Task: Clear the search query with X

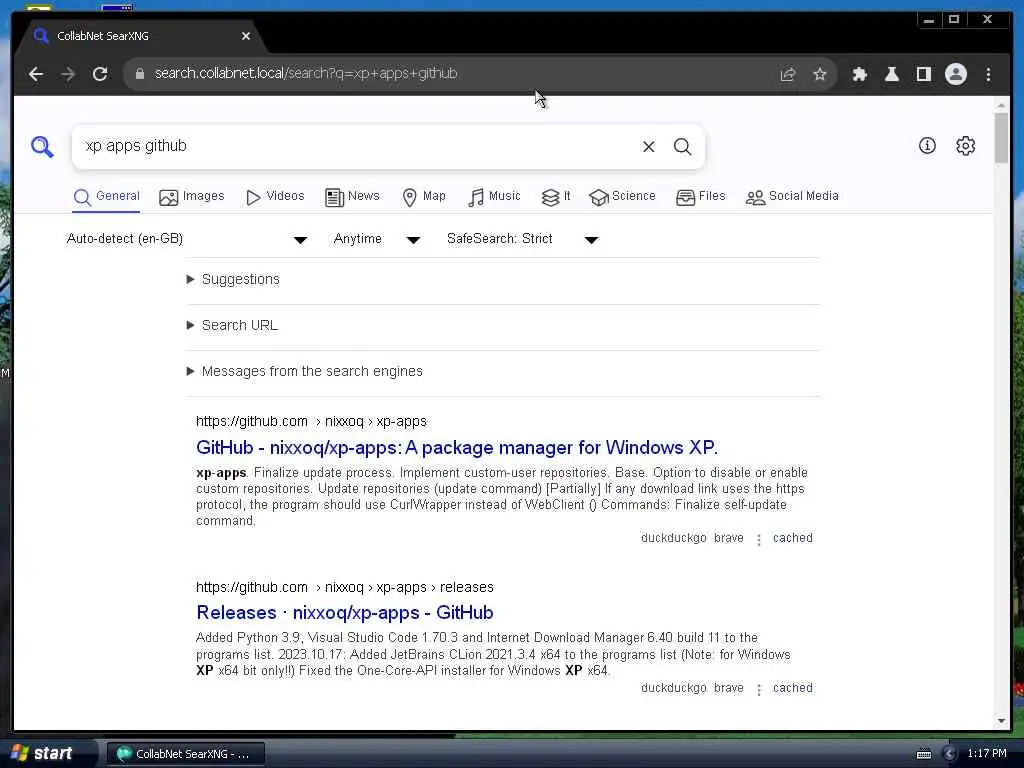Action: [648, 146]
